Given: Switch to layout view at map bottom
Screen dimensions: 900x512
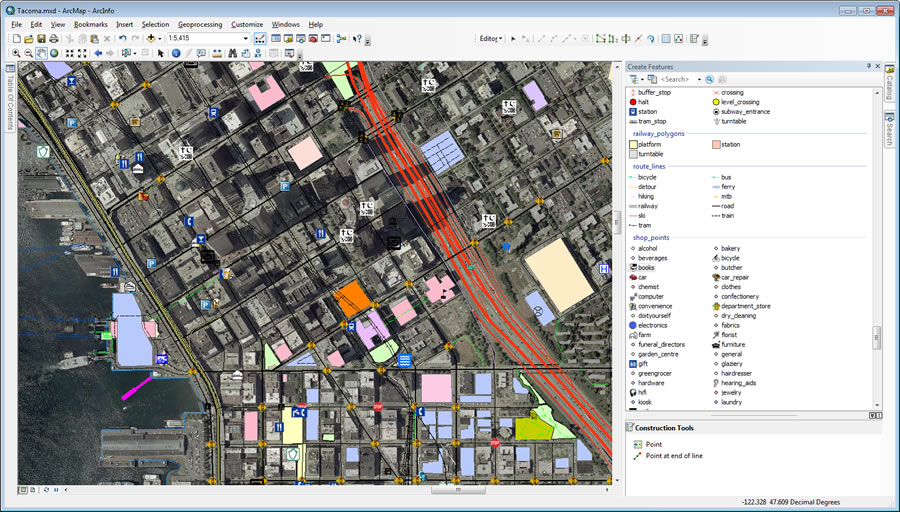Looking at the screenshot, I should point(32,489).
